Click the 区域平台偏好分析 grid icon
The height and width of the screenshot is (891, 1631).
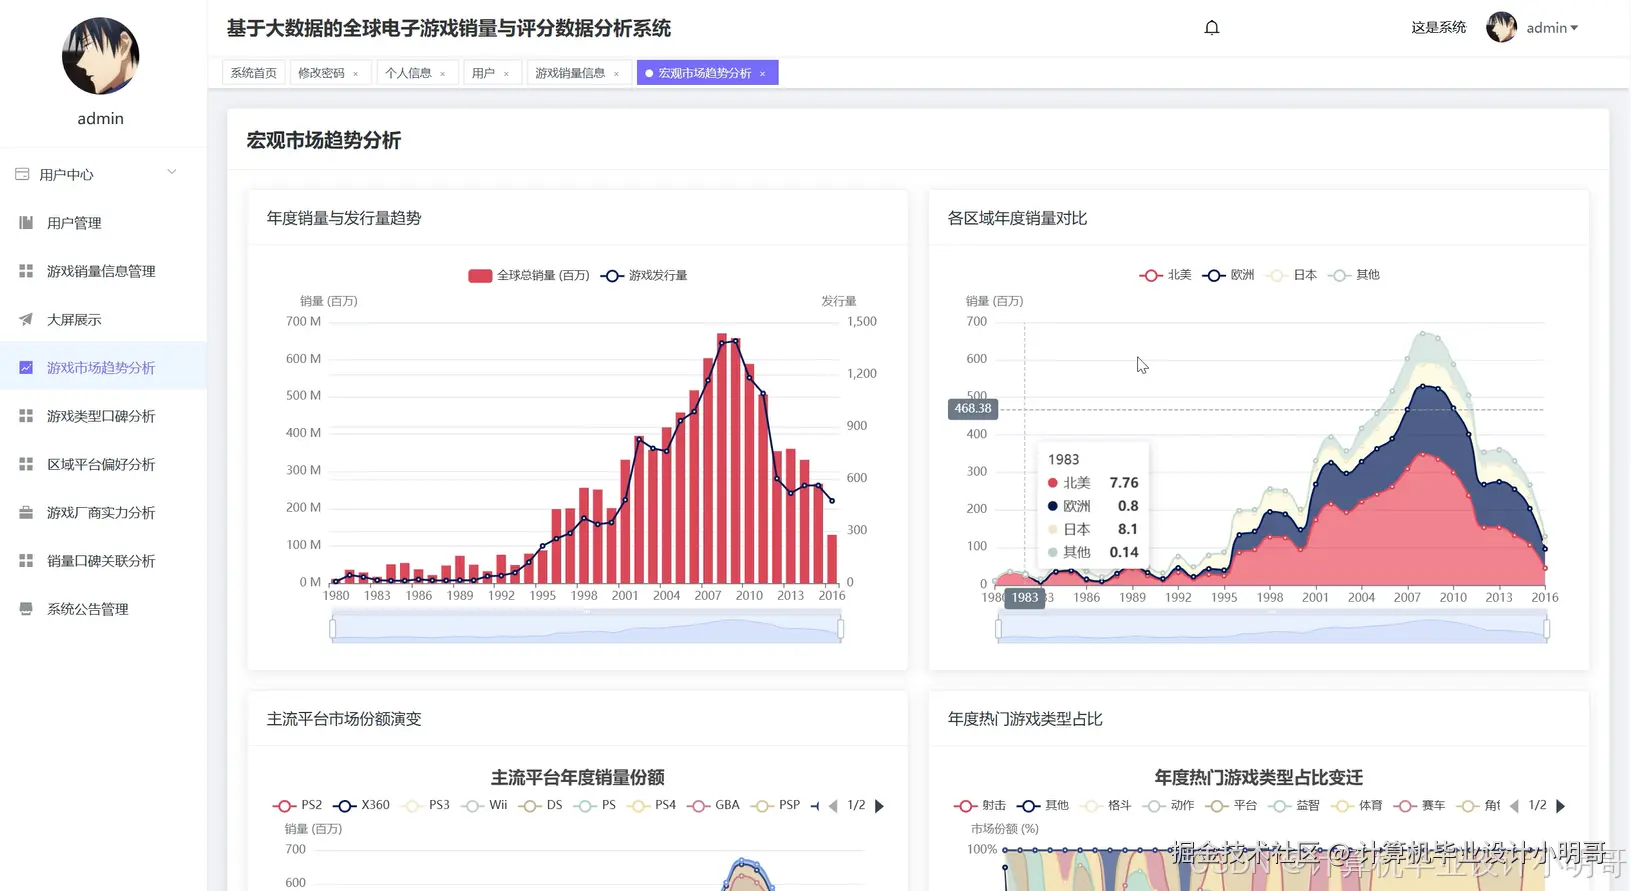click(26, 464)
